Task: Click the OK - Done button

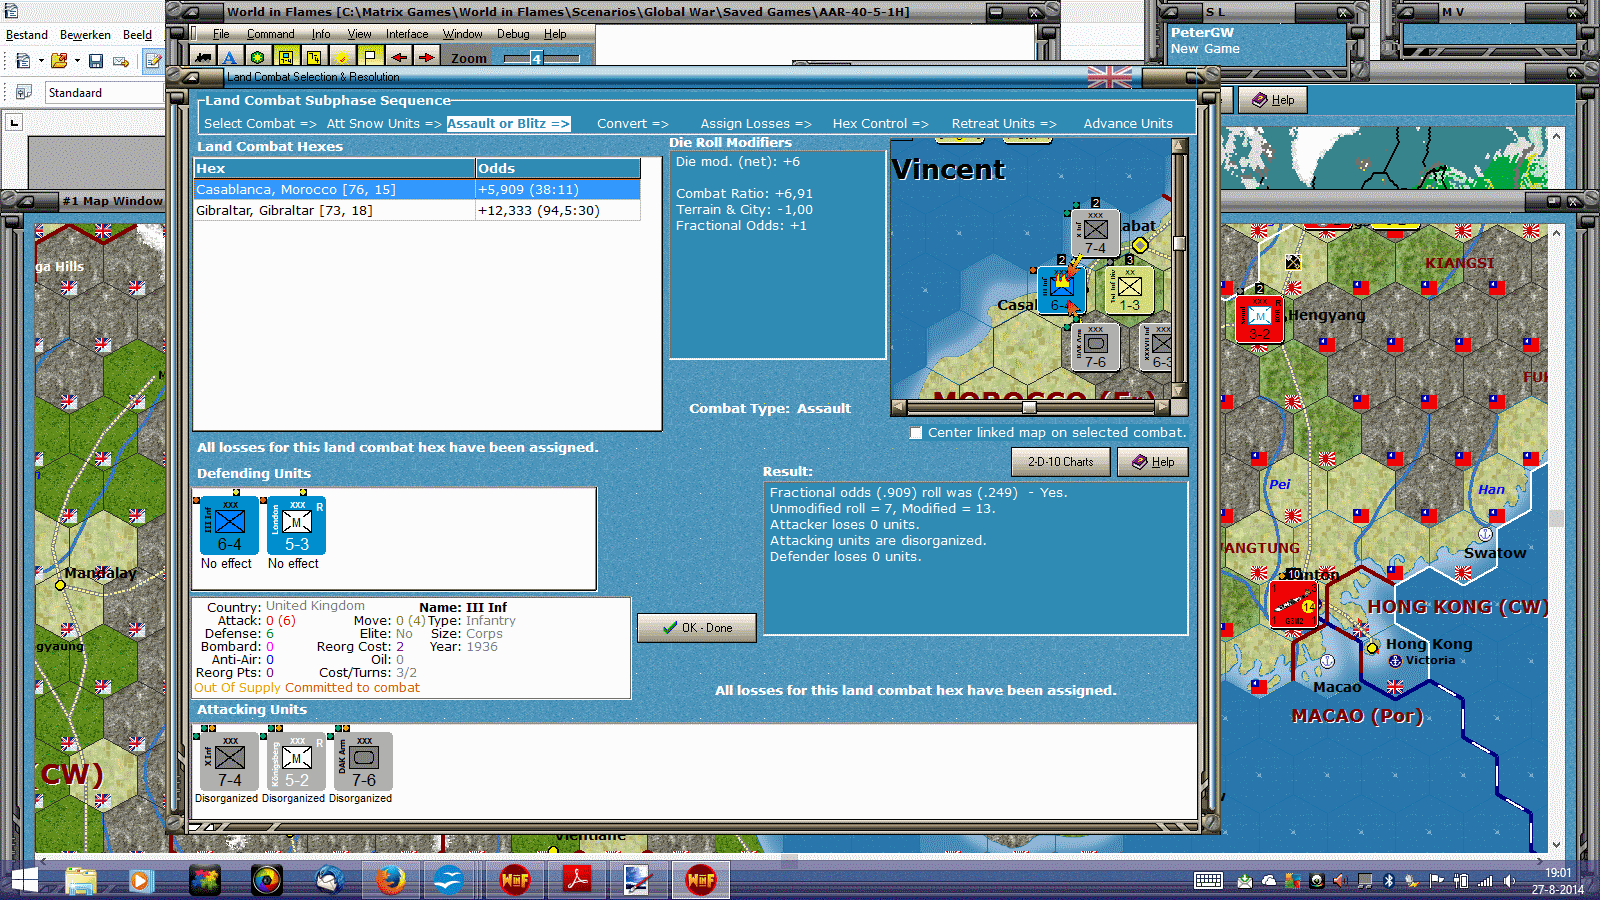Action: (x=697, y=628)
